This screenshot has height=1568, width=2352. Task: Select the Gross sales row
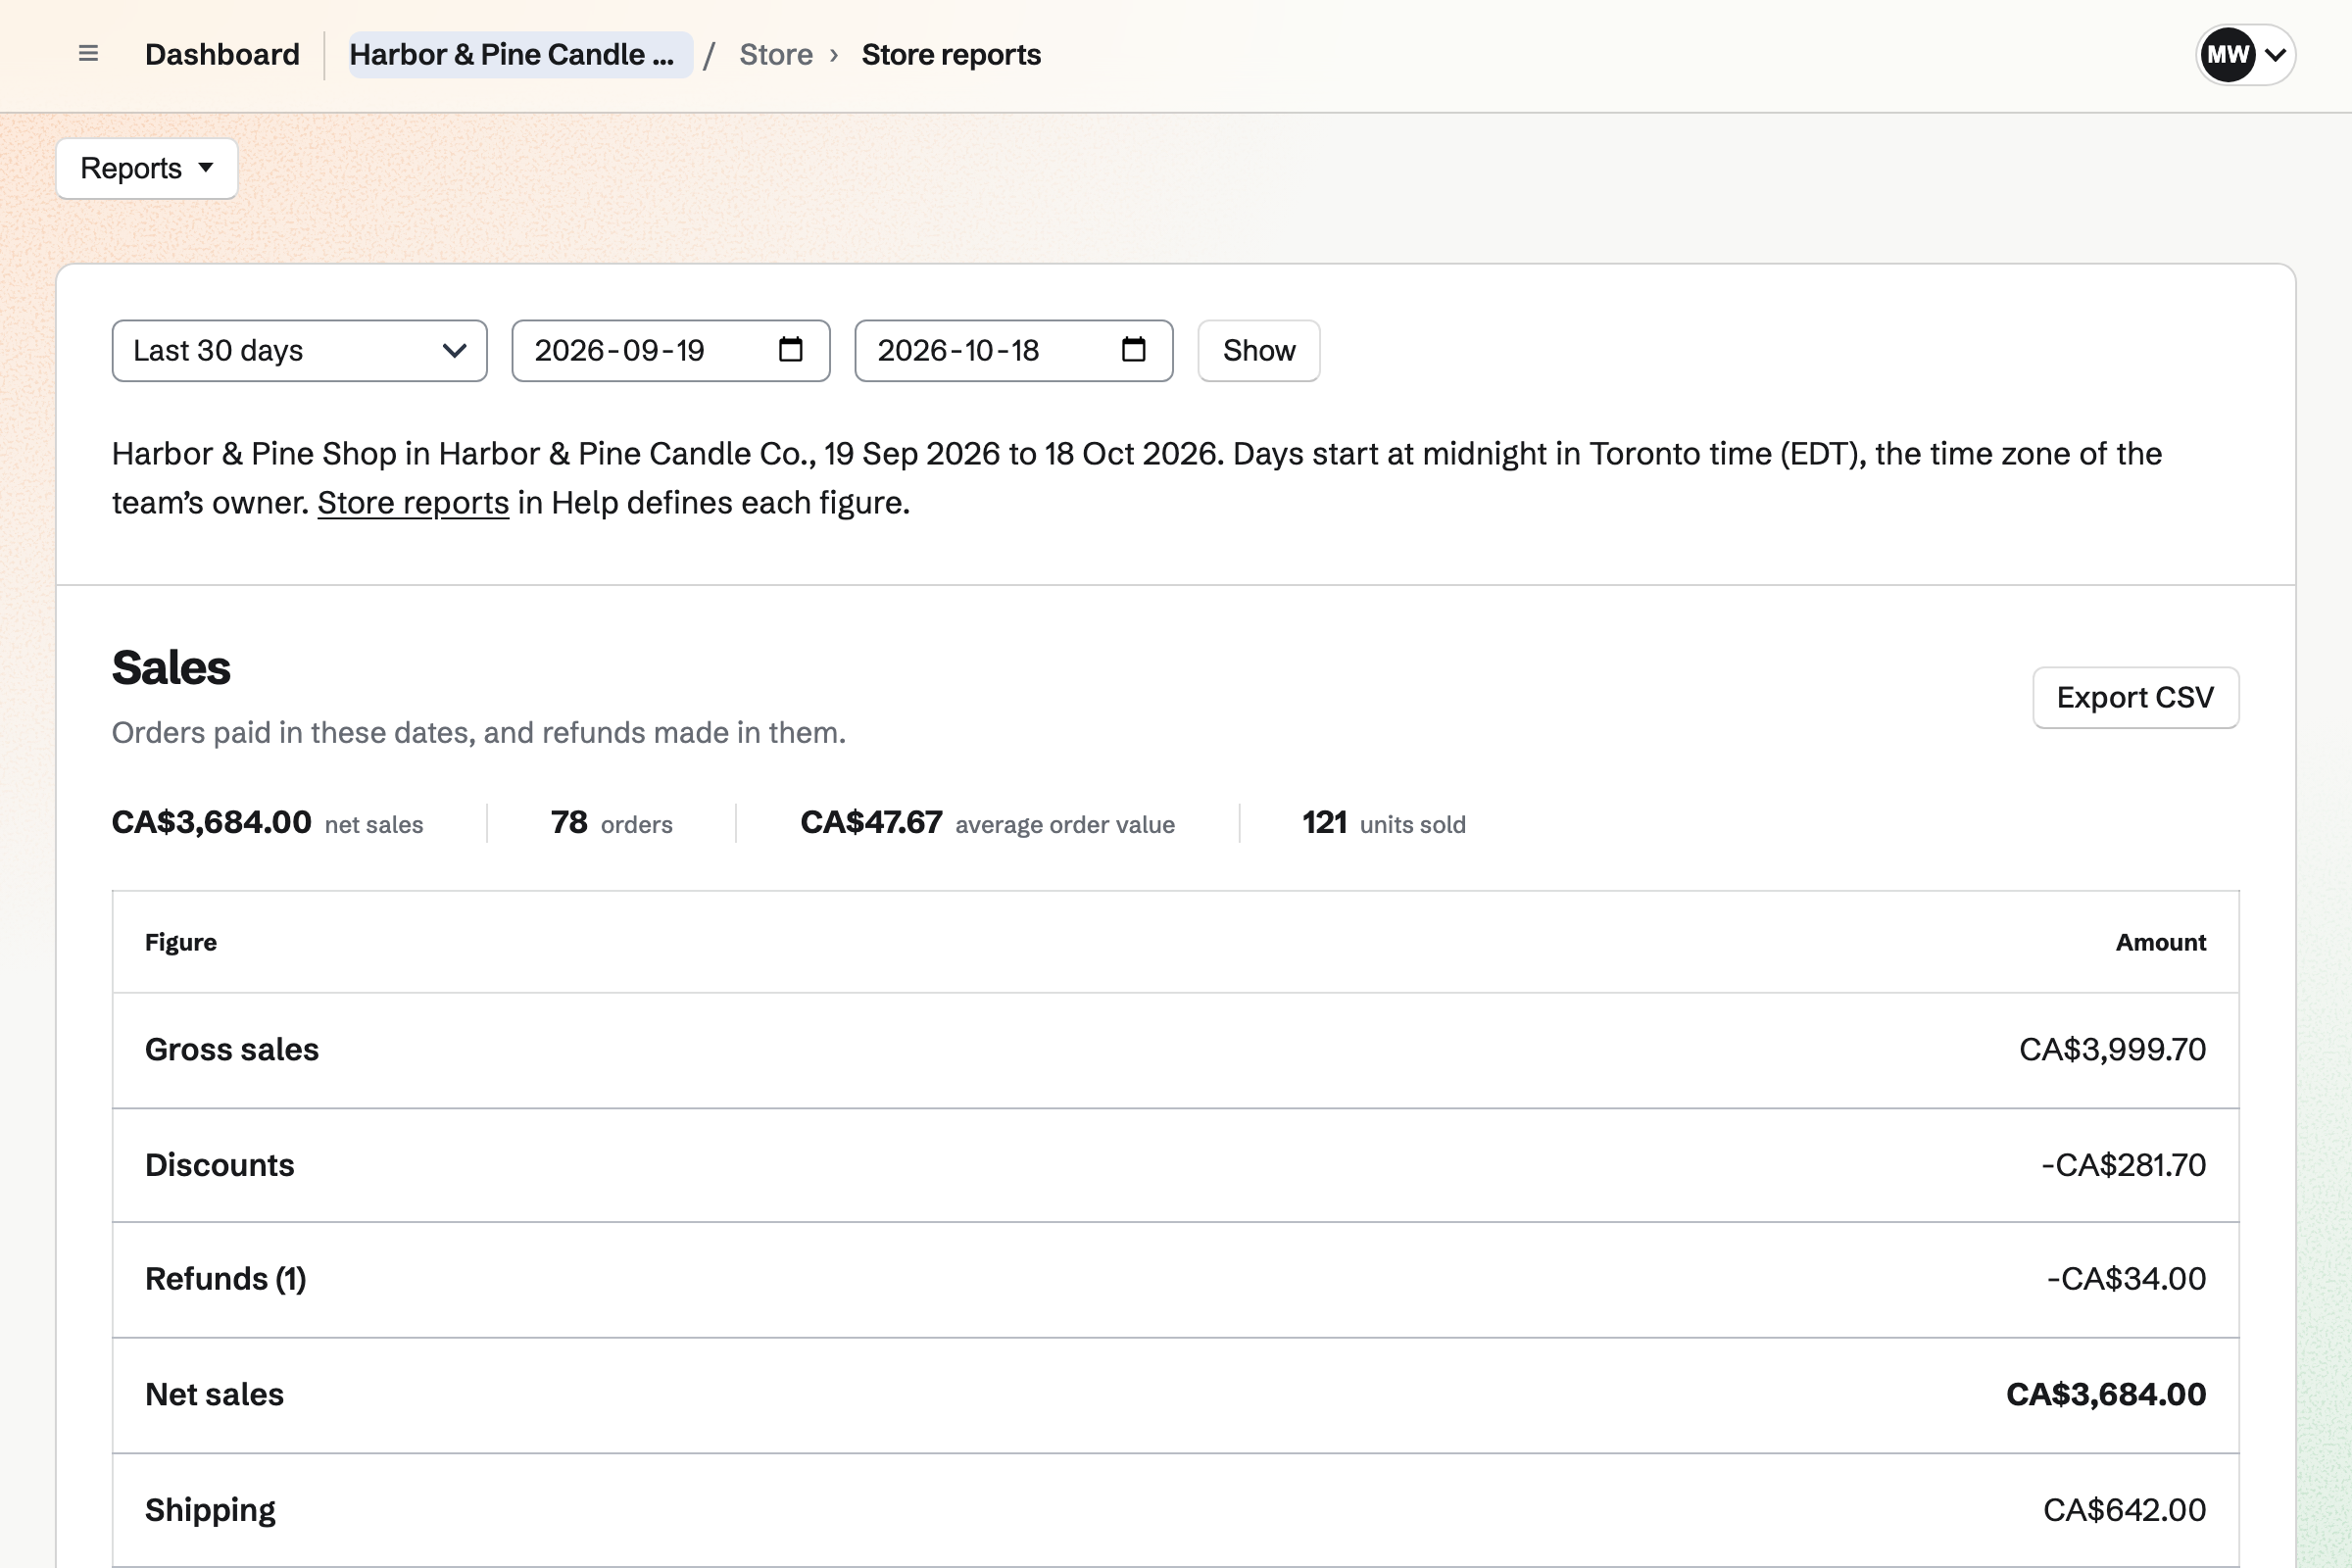coord(1175,1050)
